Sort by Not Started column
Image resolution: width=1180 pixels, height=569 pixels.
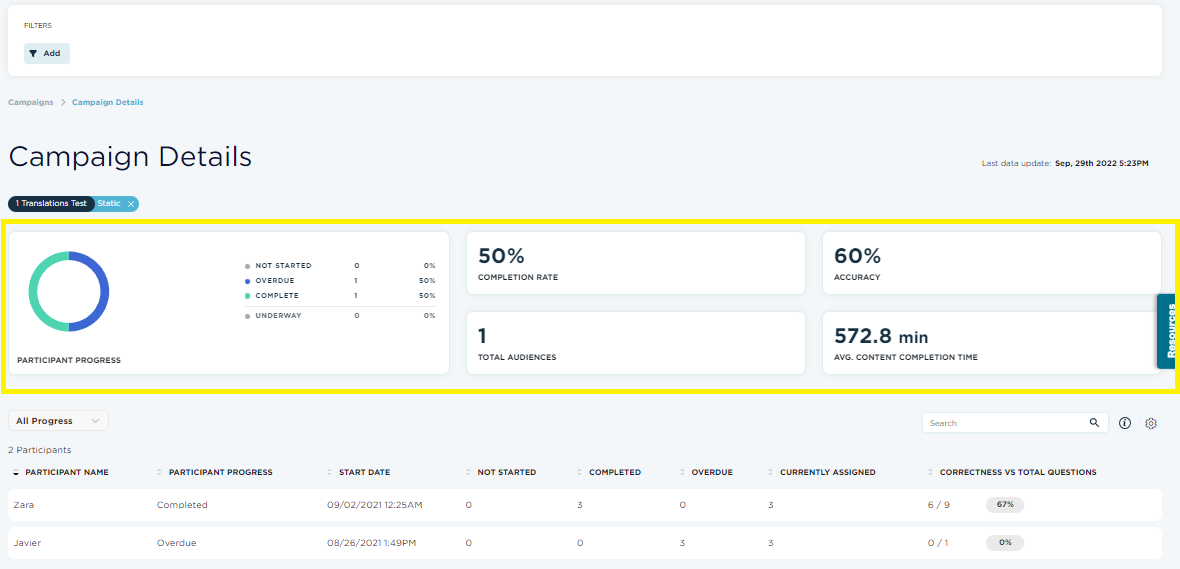(501, 473)
